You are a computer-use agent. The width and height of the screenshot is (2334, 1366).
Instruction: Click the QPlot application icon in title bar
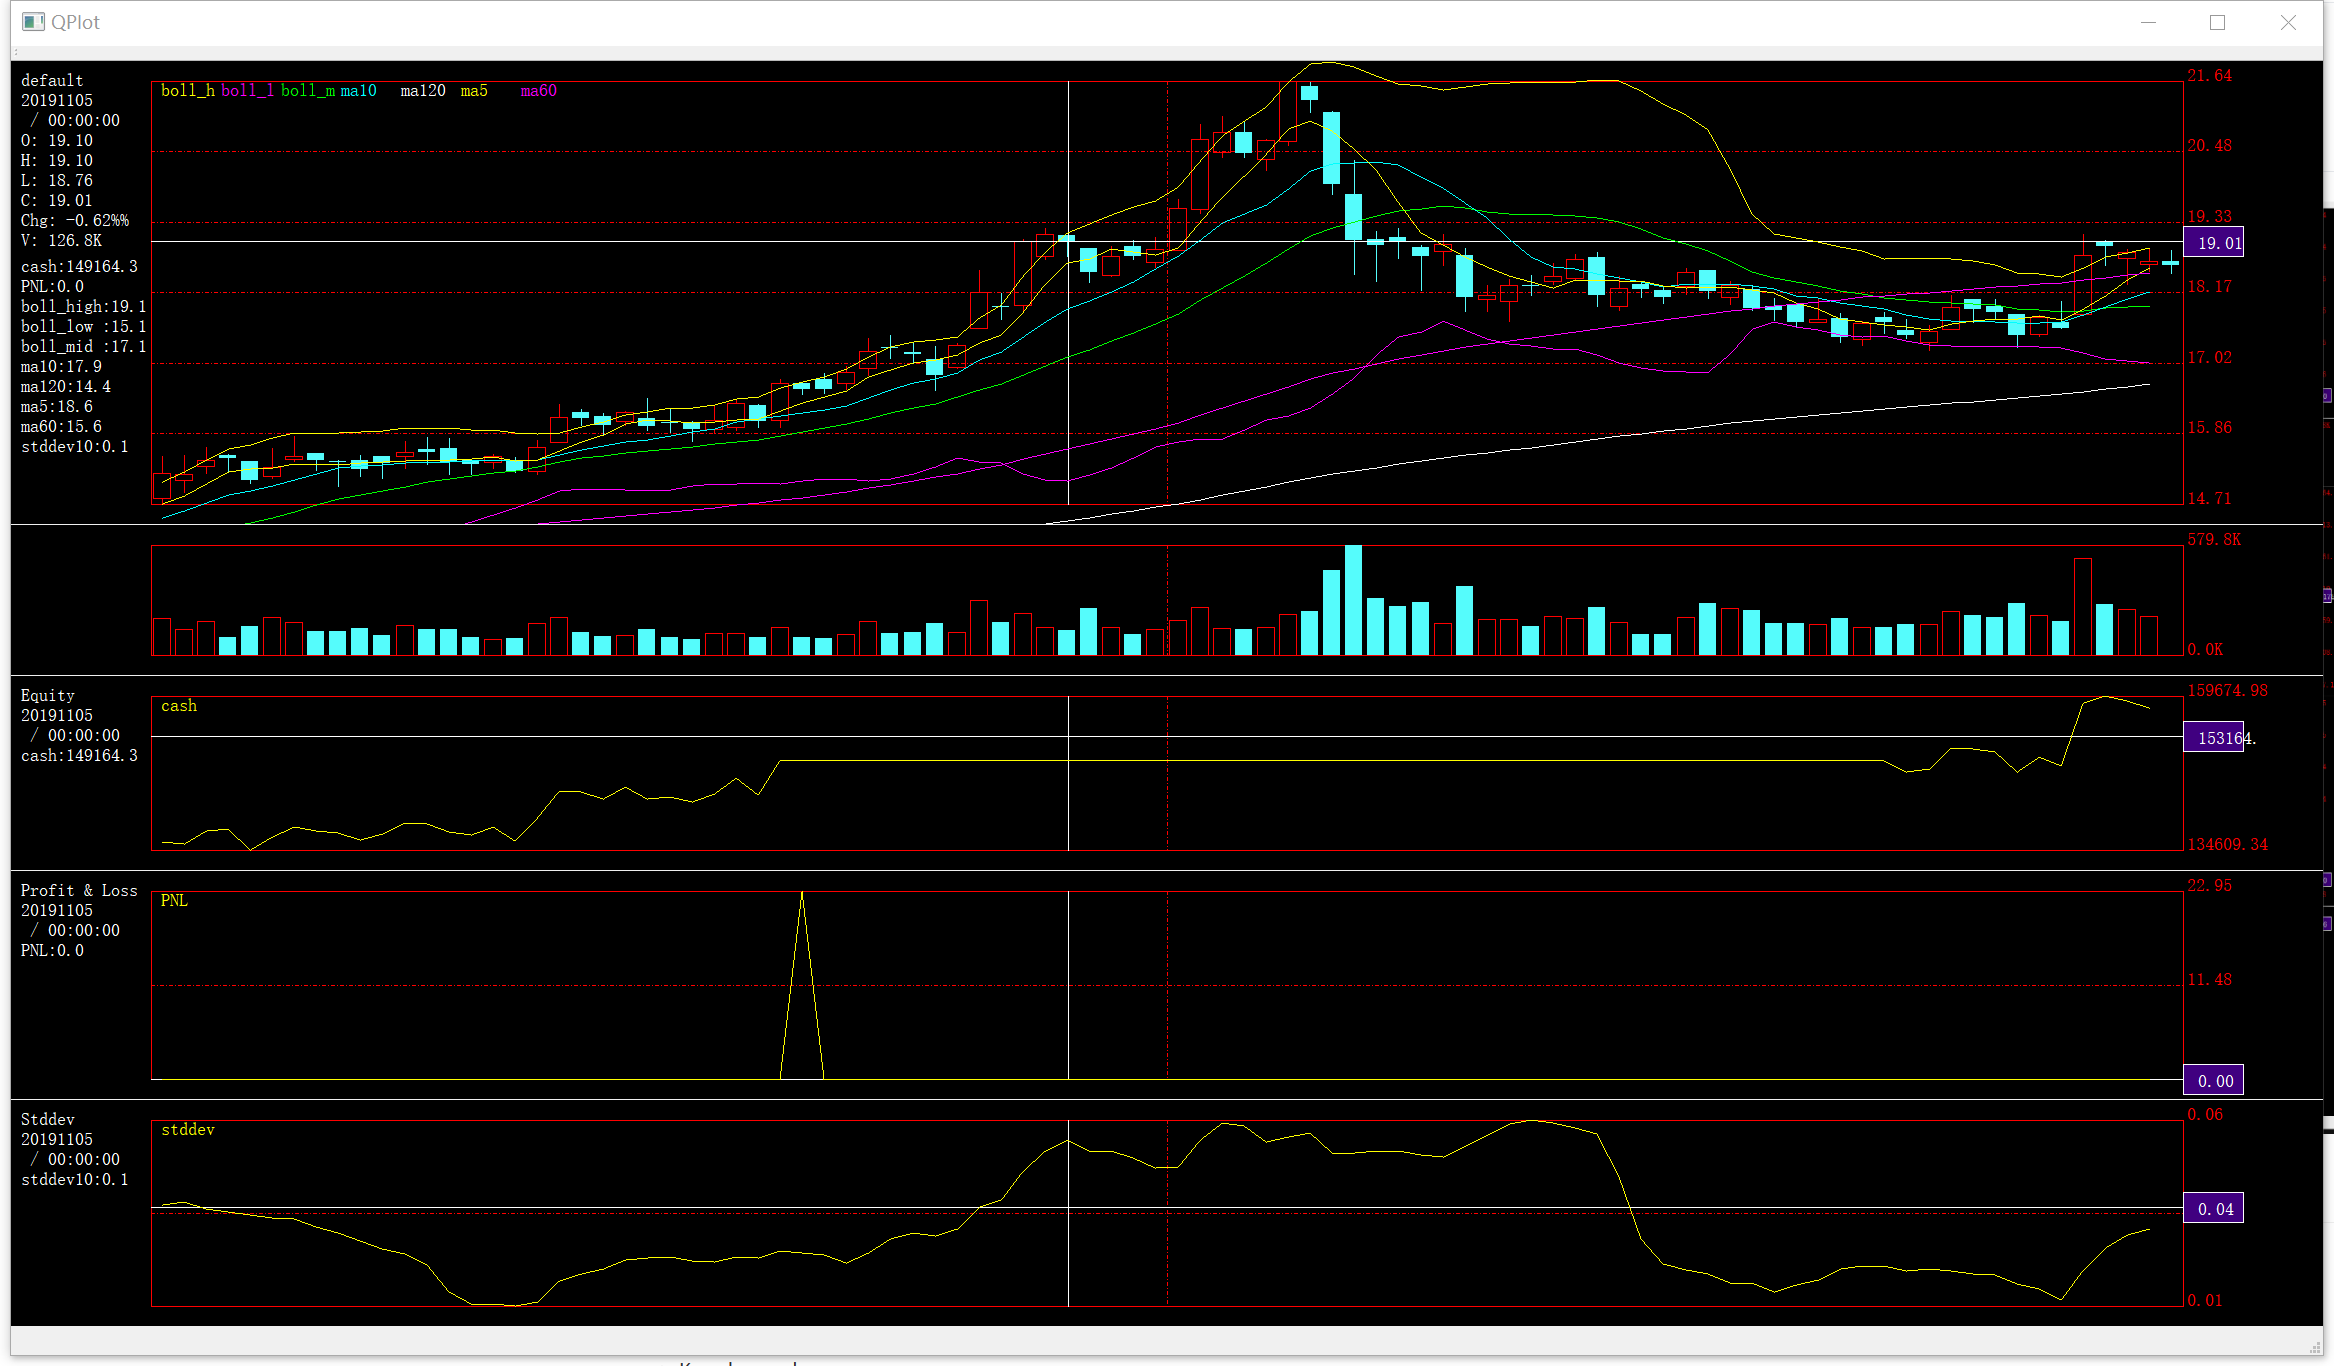click(33, 22)
